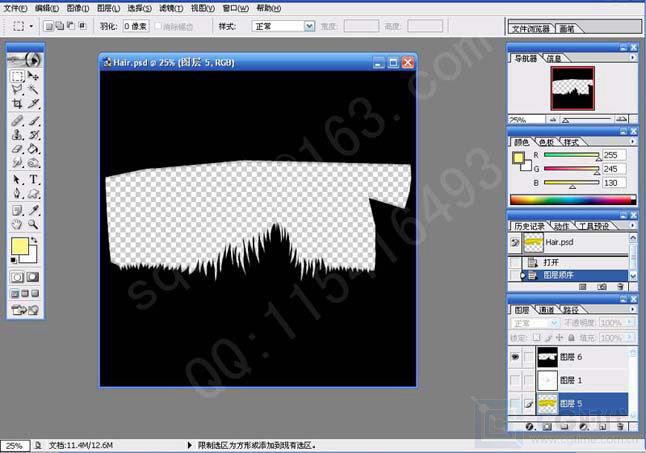Pick the Crop tool
Viewport: 646px width, 453px height.
coord(17,104)
